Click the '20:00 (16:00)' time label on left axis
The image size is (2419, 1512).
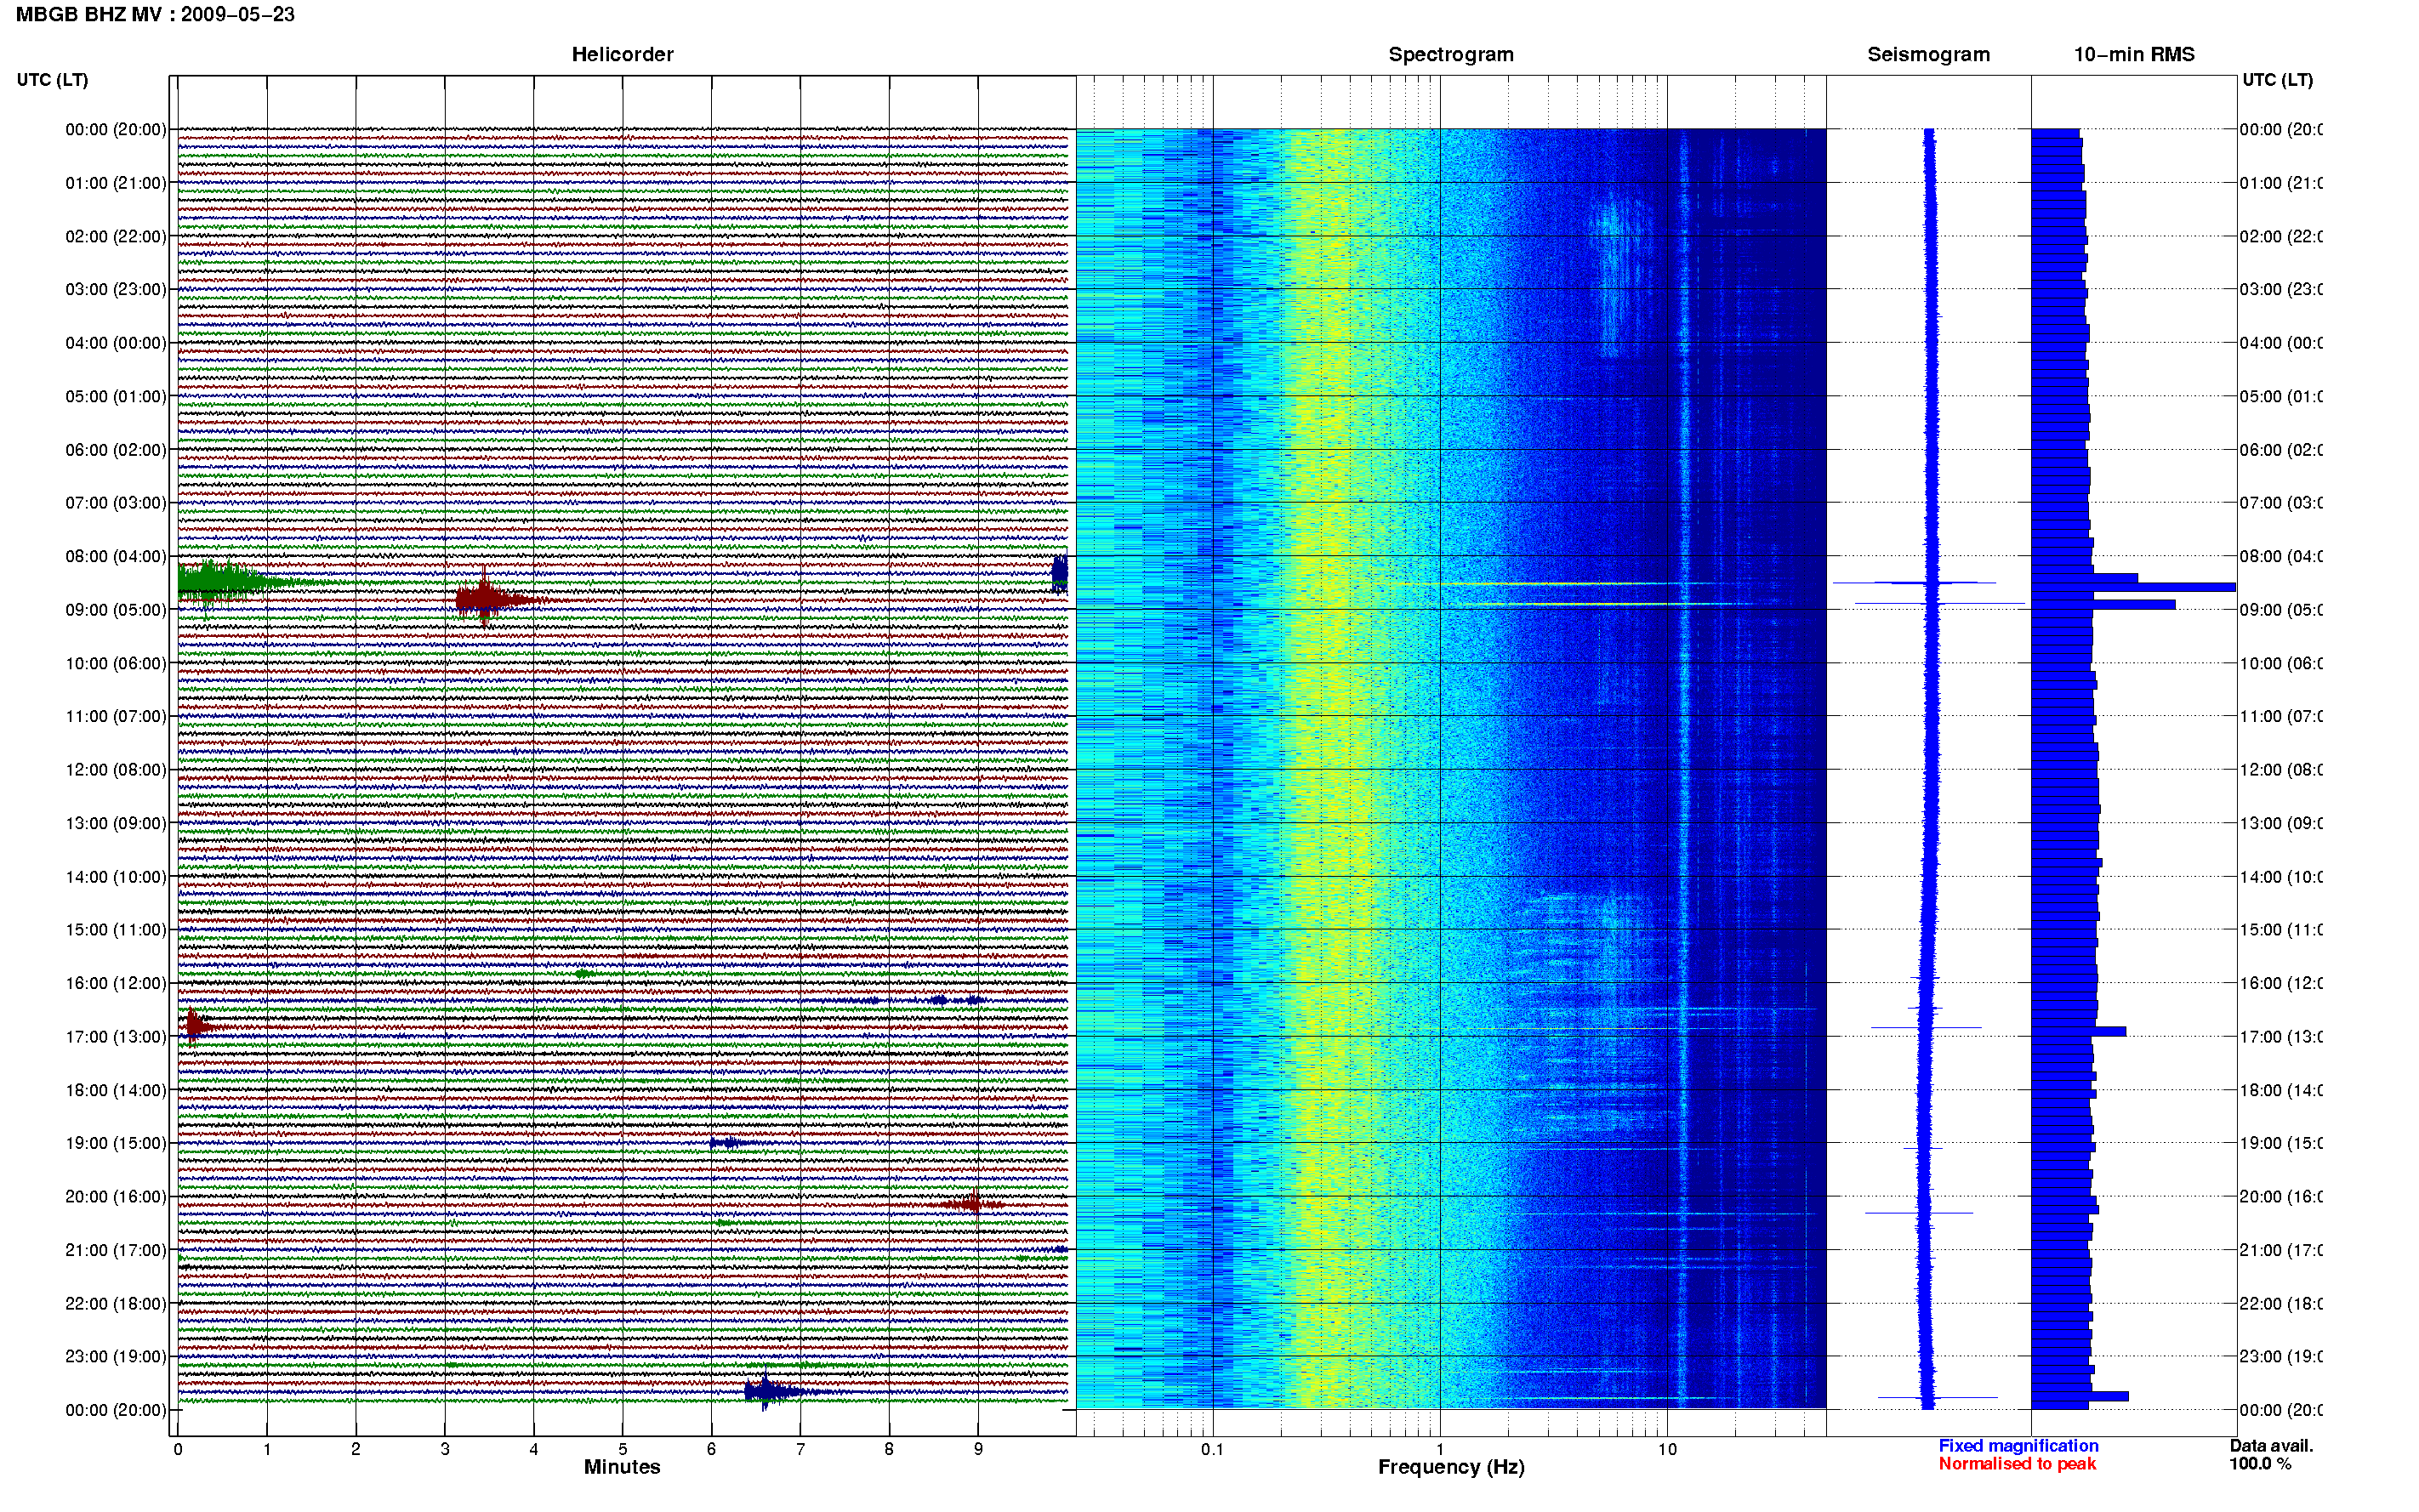pos(116,1197)
